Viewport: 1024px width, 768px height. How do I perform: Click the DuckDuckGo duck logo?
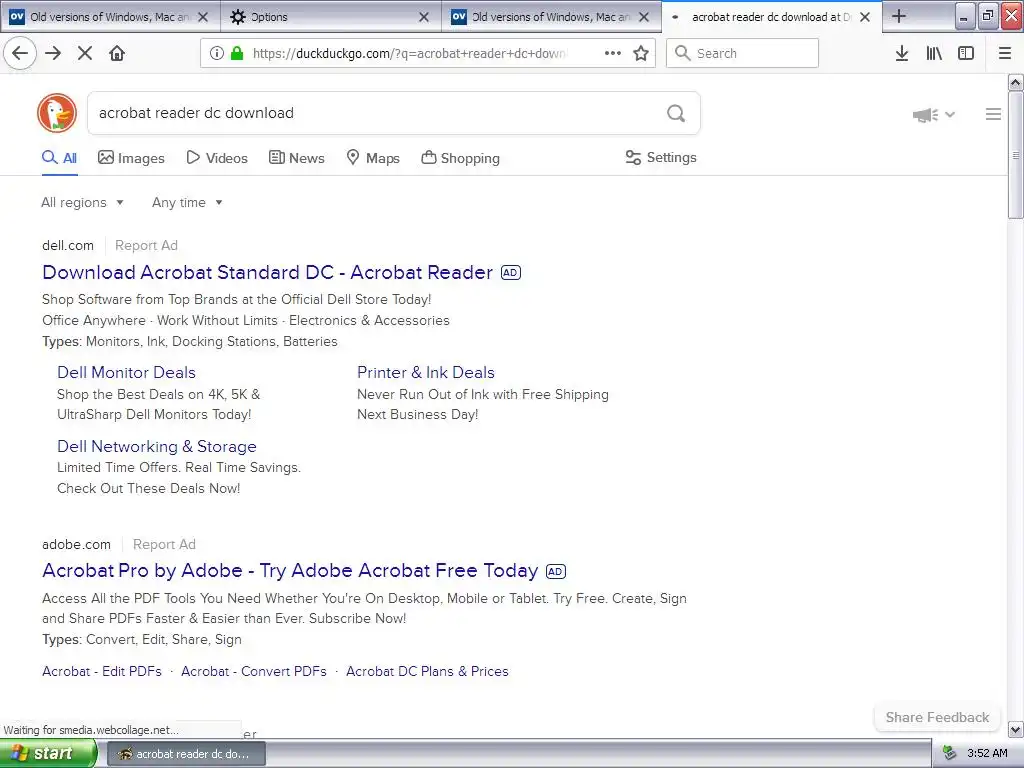[57, 113]
